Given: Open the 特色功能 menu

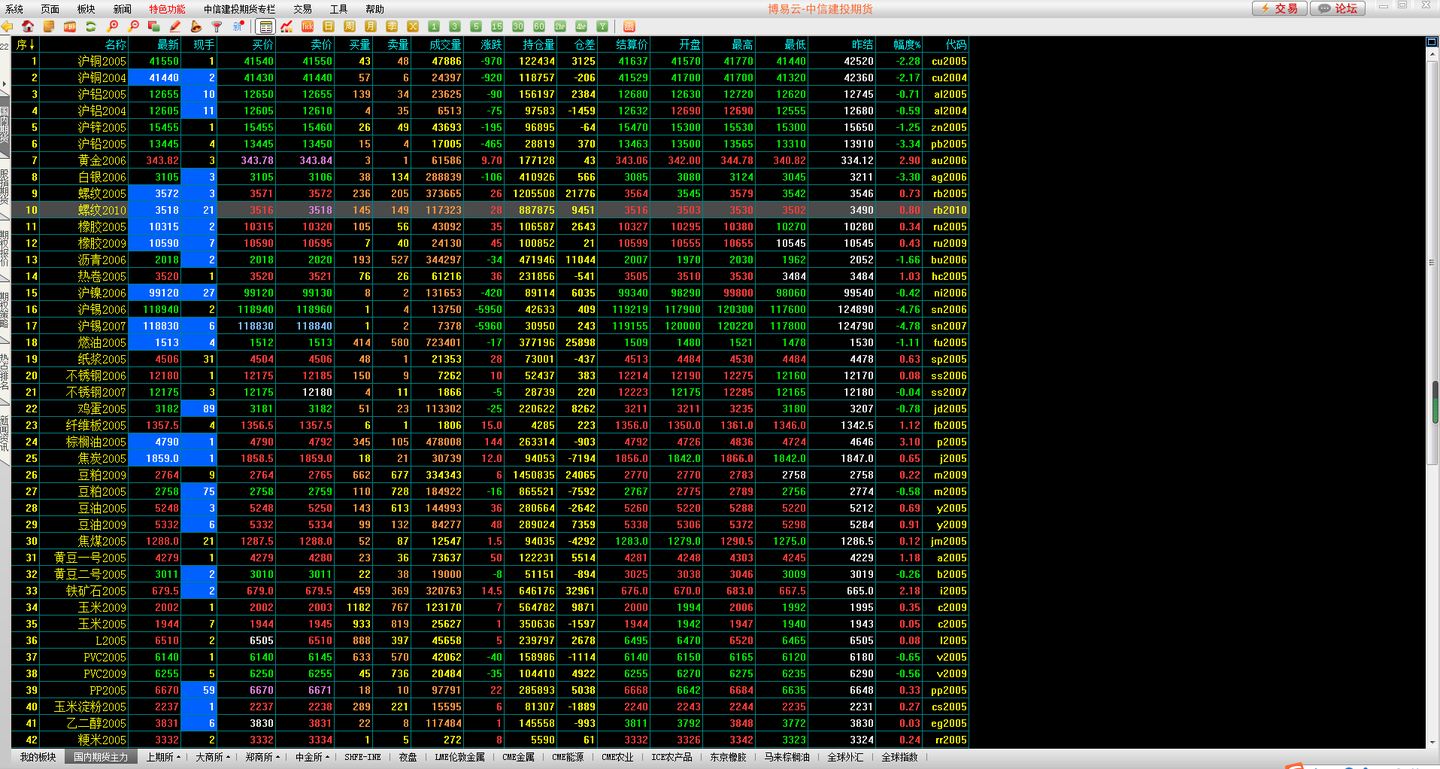Looking at the screenshot, I should 167,8.
